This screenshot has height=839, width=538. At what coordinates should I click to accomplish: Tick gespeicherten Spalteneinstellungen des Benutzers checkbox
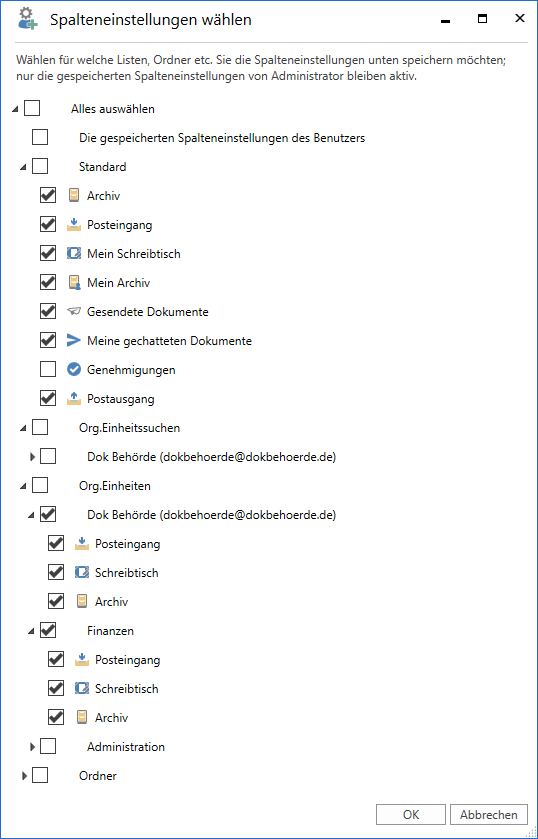pos(40,138)
